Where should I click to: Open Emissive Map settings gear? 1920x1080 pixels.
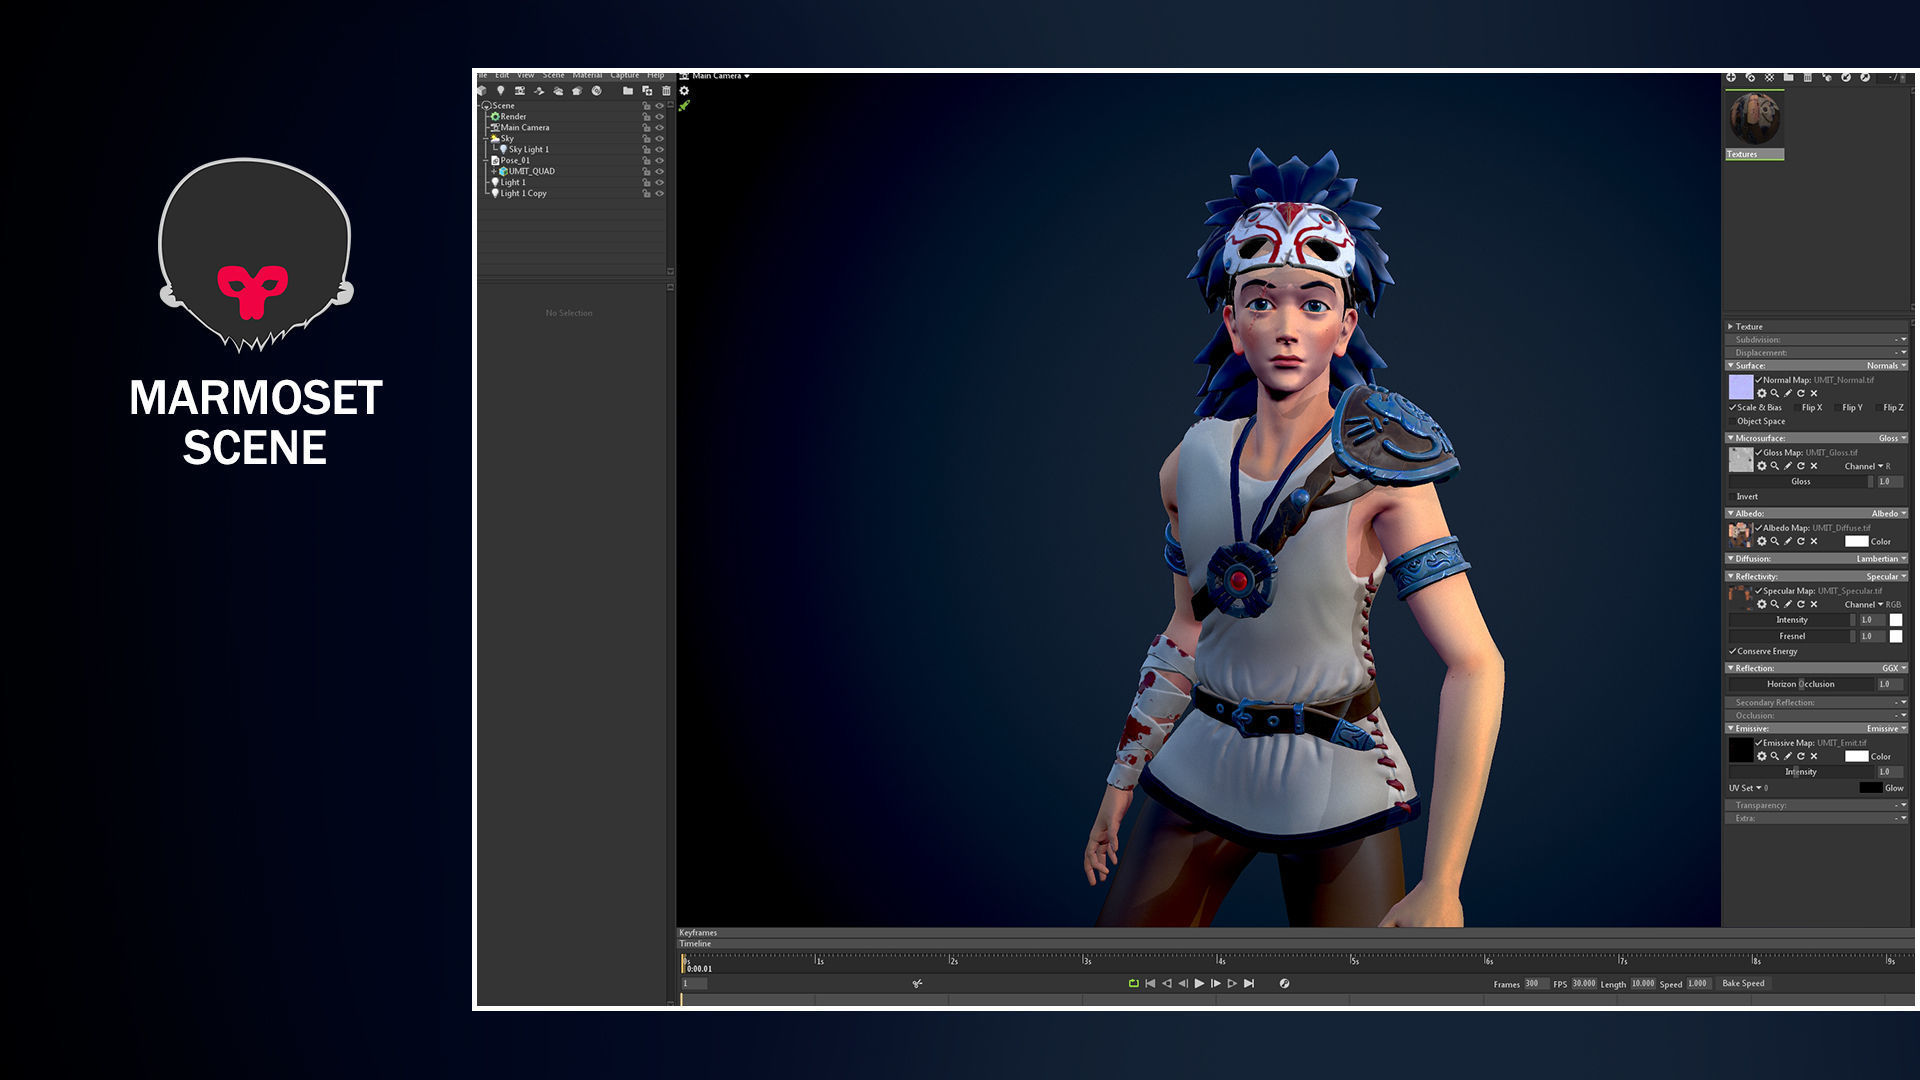coord(1762,757)
